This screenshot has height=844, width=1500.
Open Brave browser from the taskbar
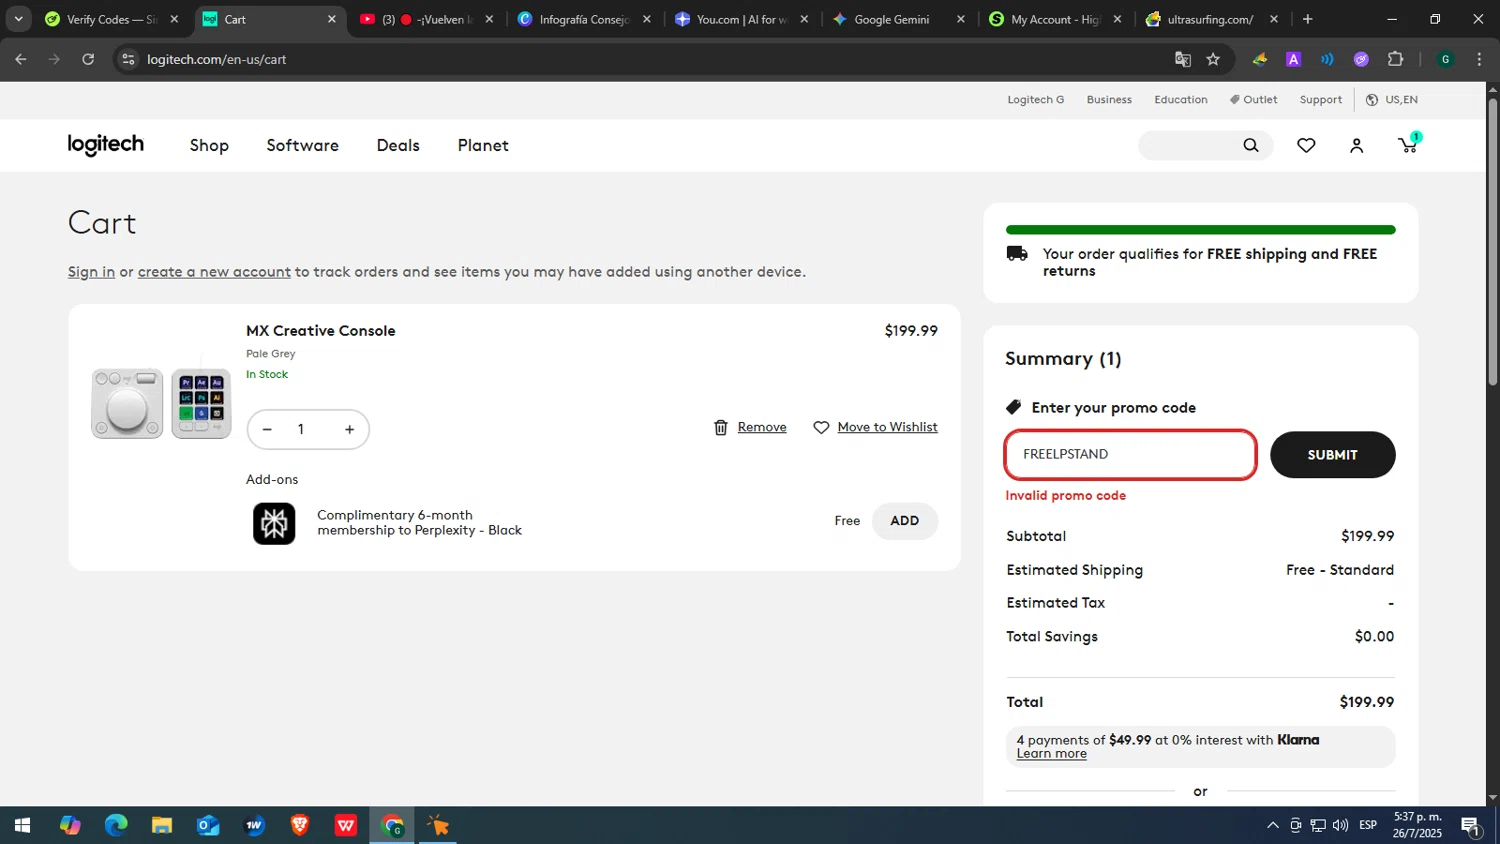[300, 825]
